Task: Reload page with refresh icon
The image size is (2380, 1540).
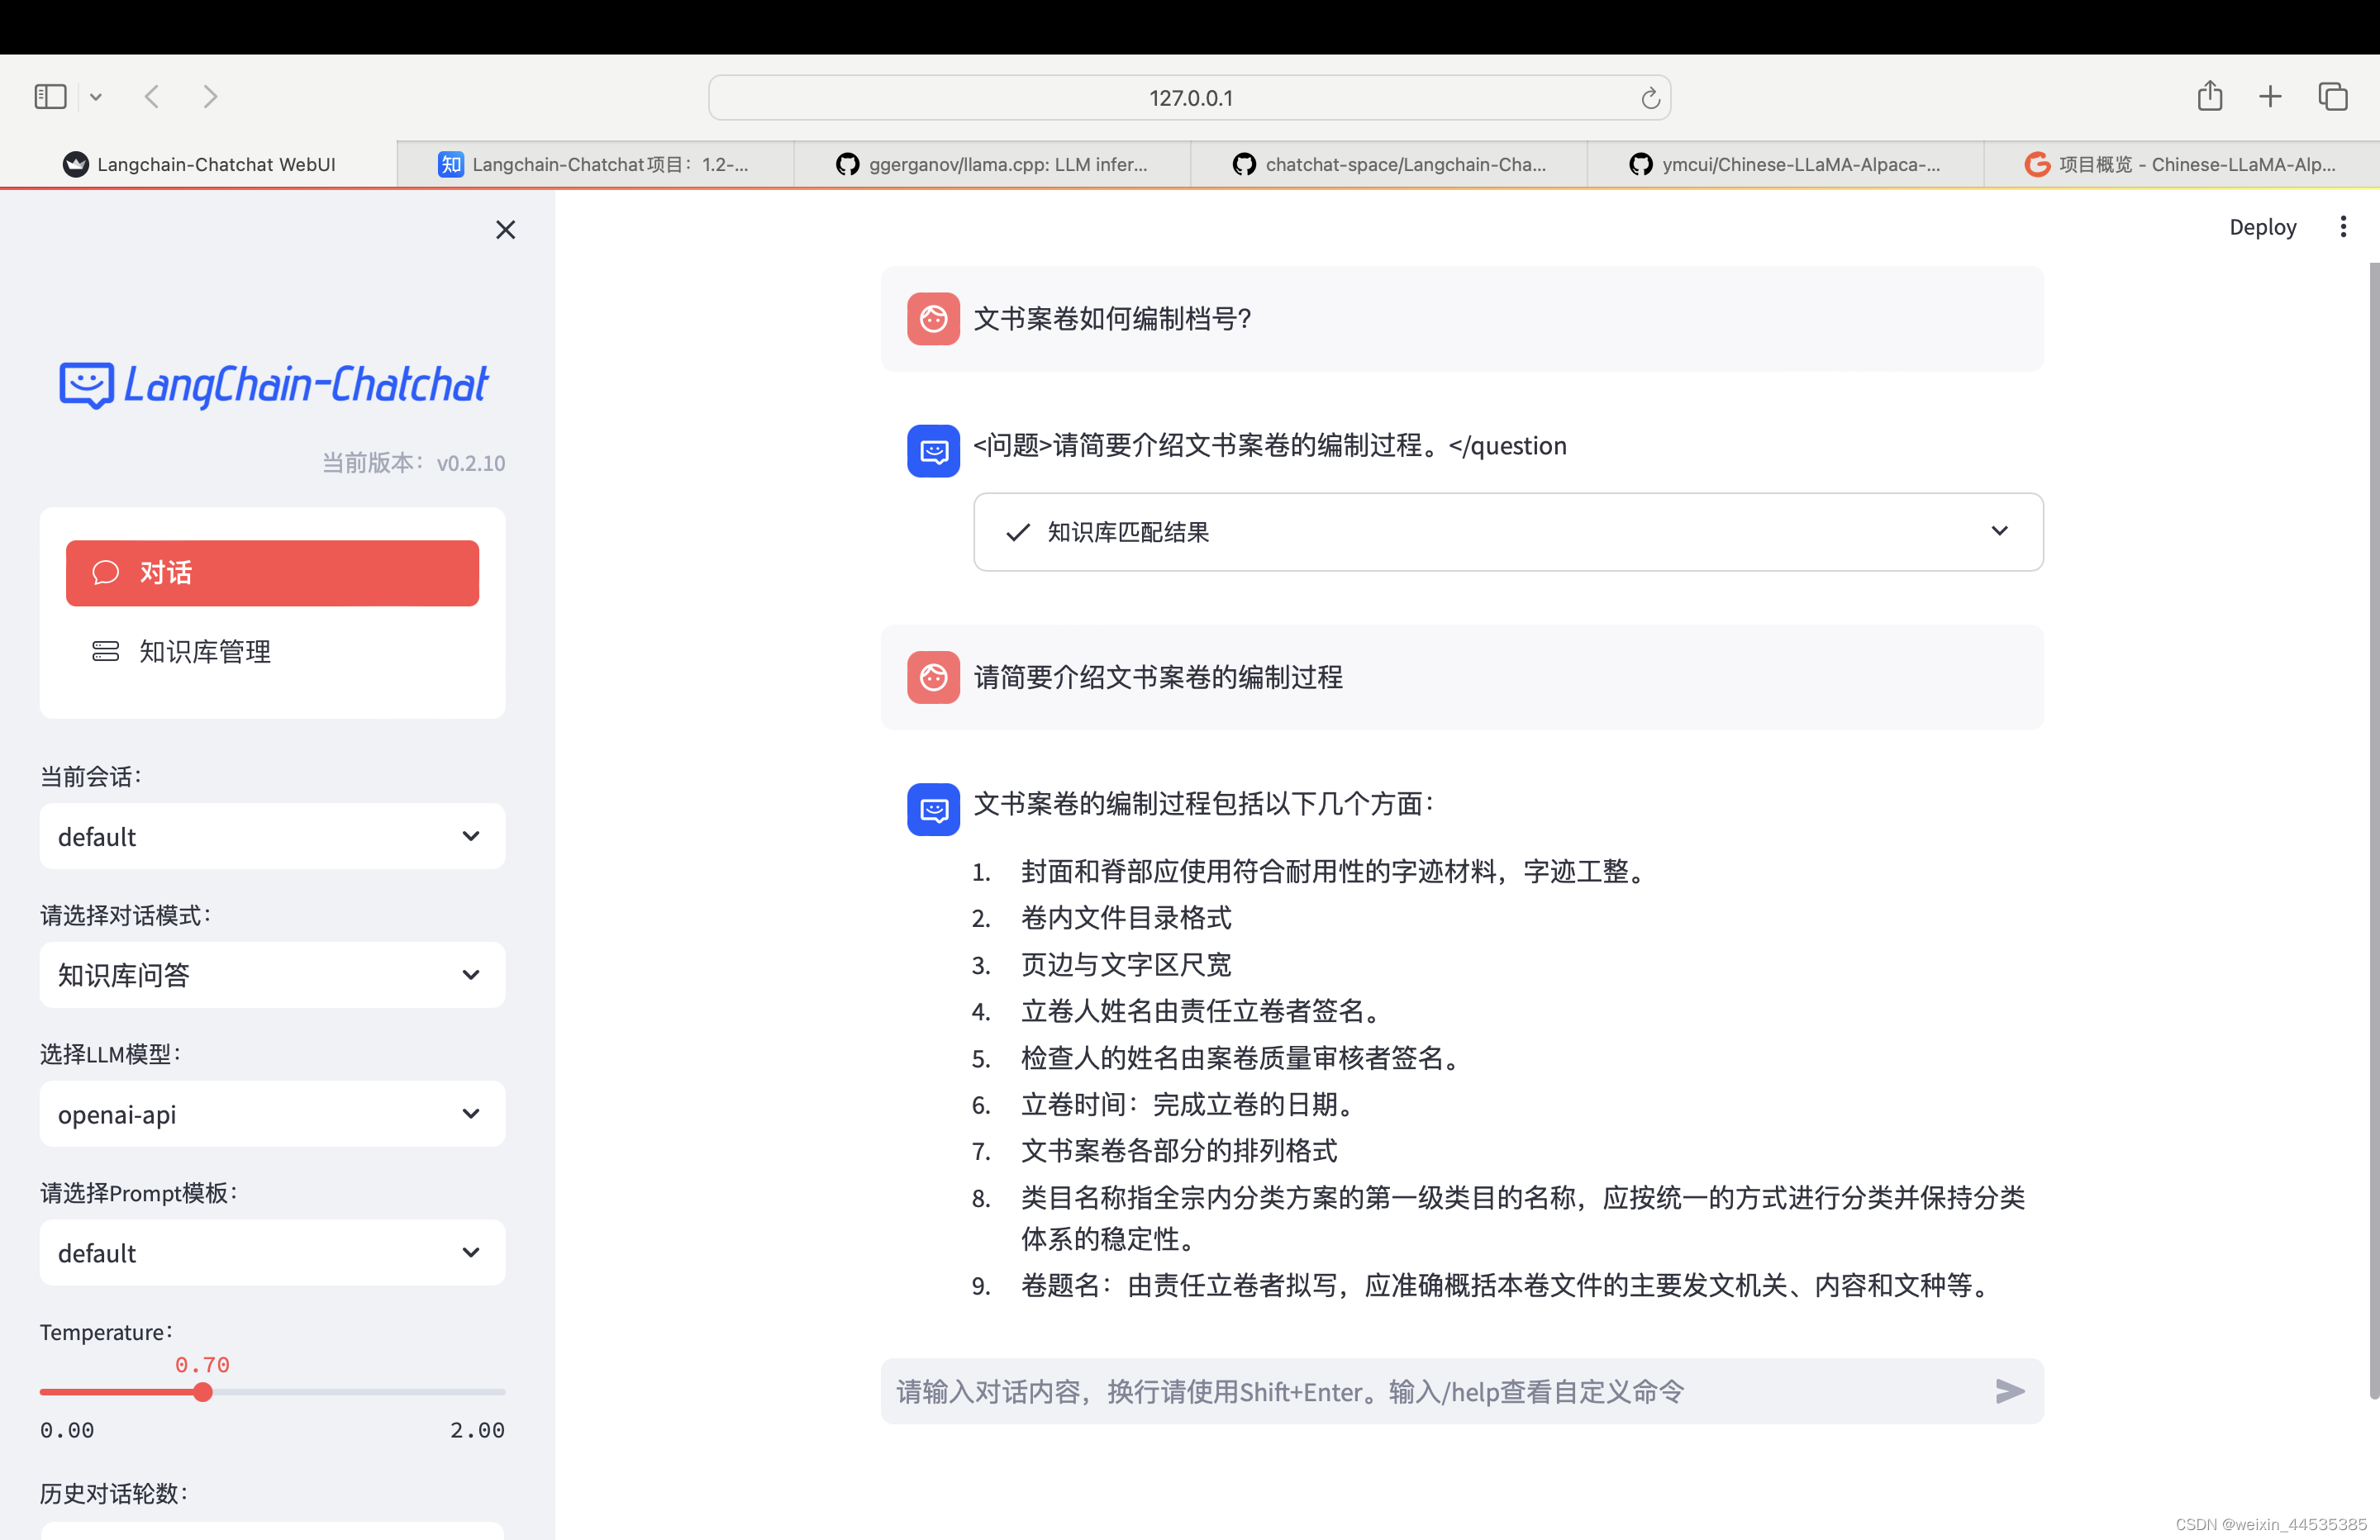Action: (1650, 98)
